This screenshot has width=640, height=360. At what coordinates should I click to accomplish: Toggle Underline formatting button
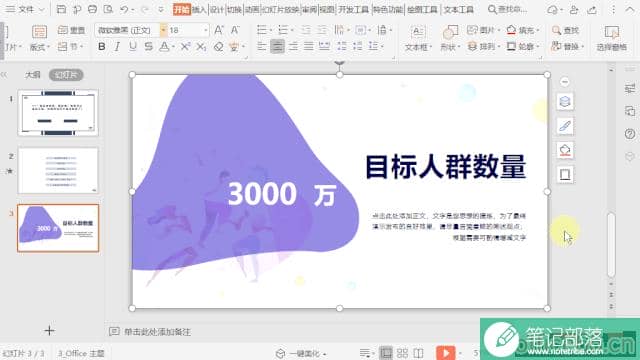pos(133,47)
